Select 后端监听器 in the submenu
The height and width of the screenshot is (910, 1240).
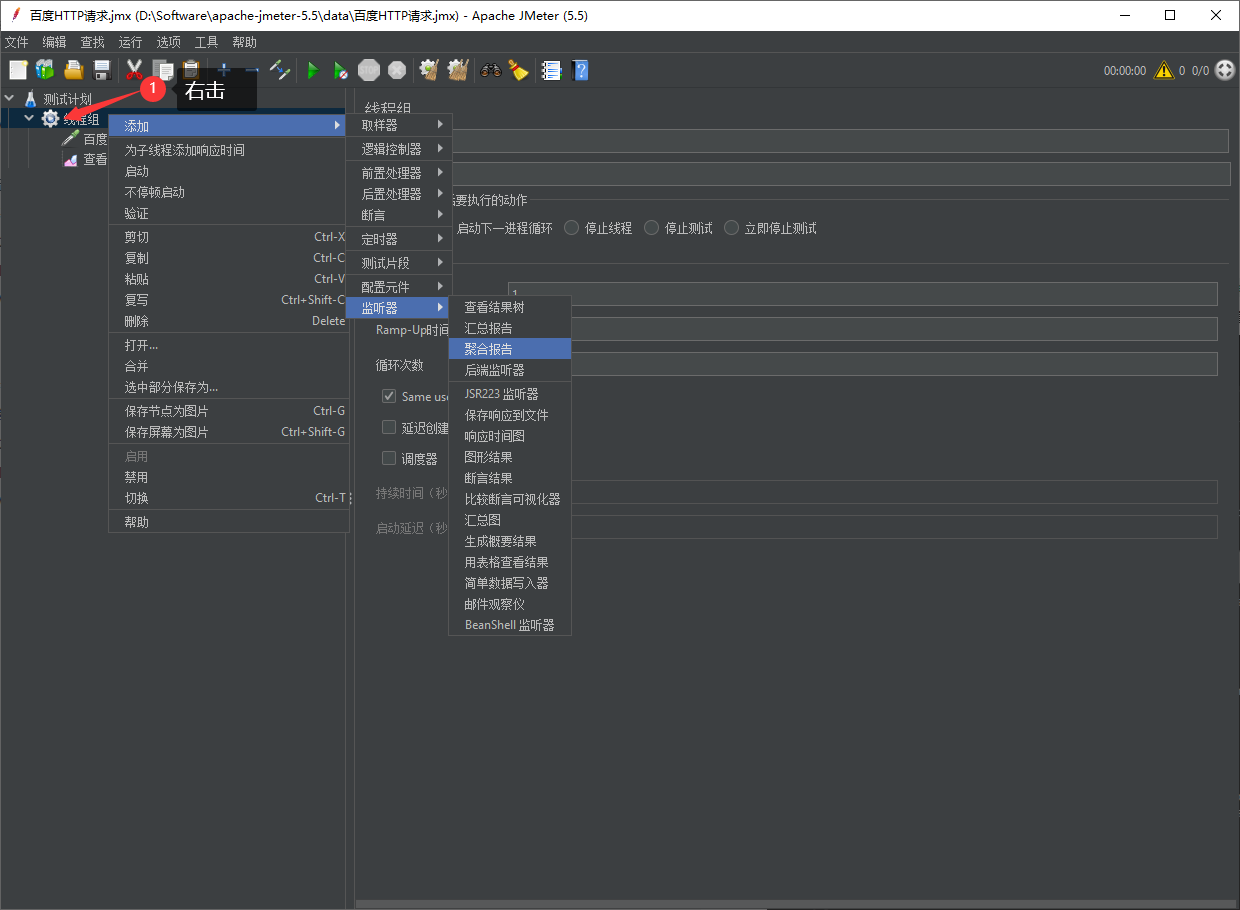click(510, 370)
